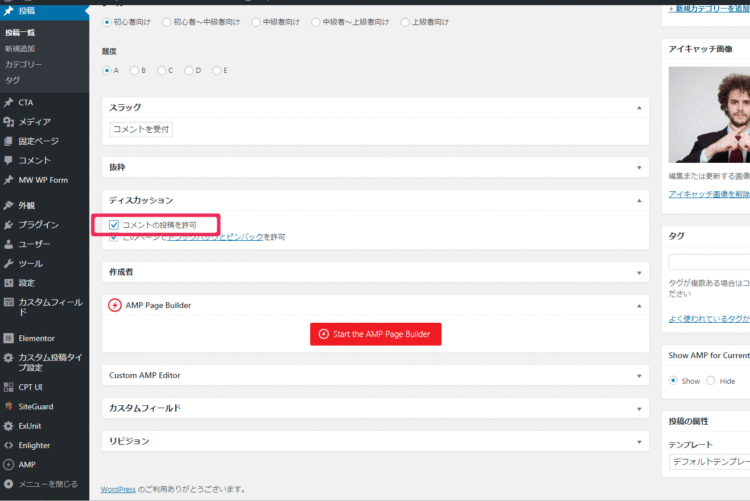This screenshot has height=501, width=750.
Task: Click the AMP Page Builder logo icon
Action: point(115,305)
